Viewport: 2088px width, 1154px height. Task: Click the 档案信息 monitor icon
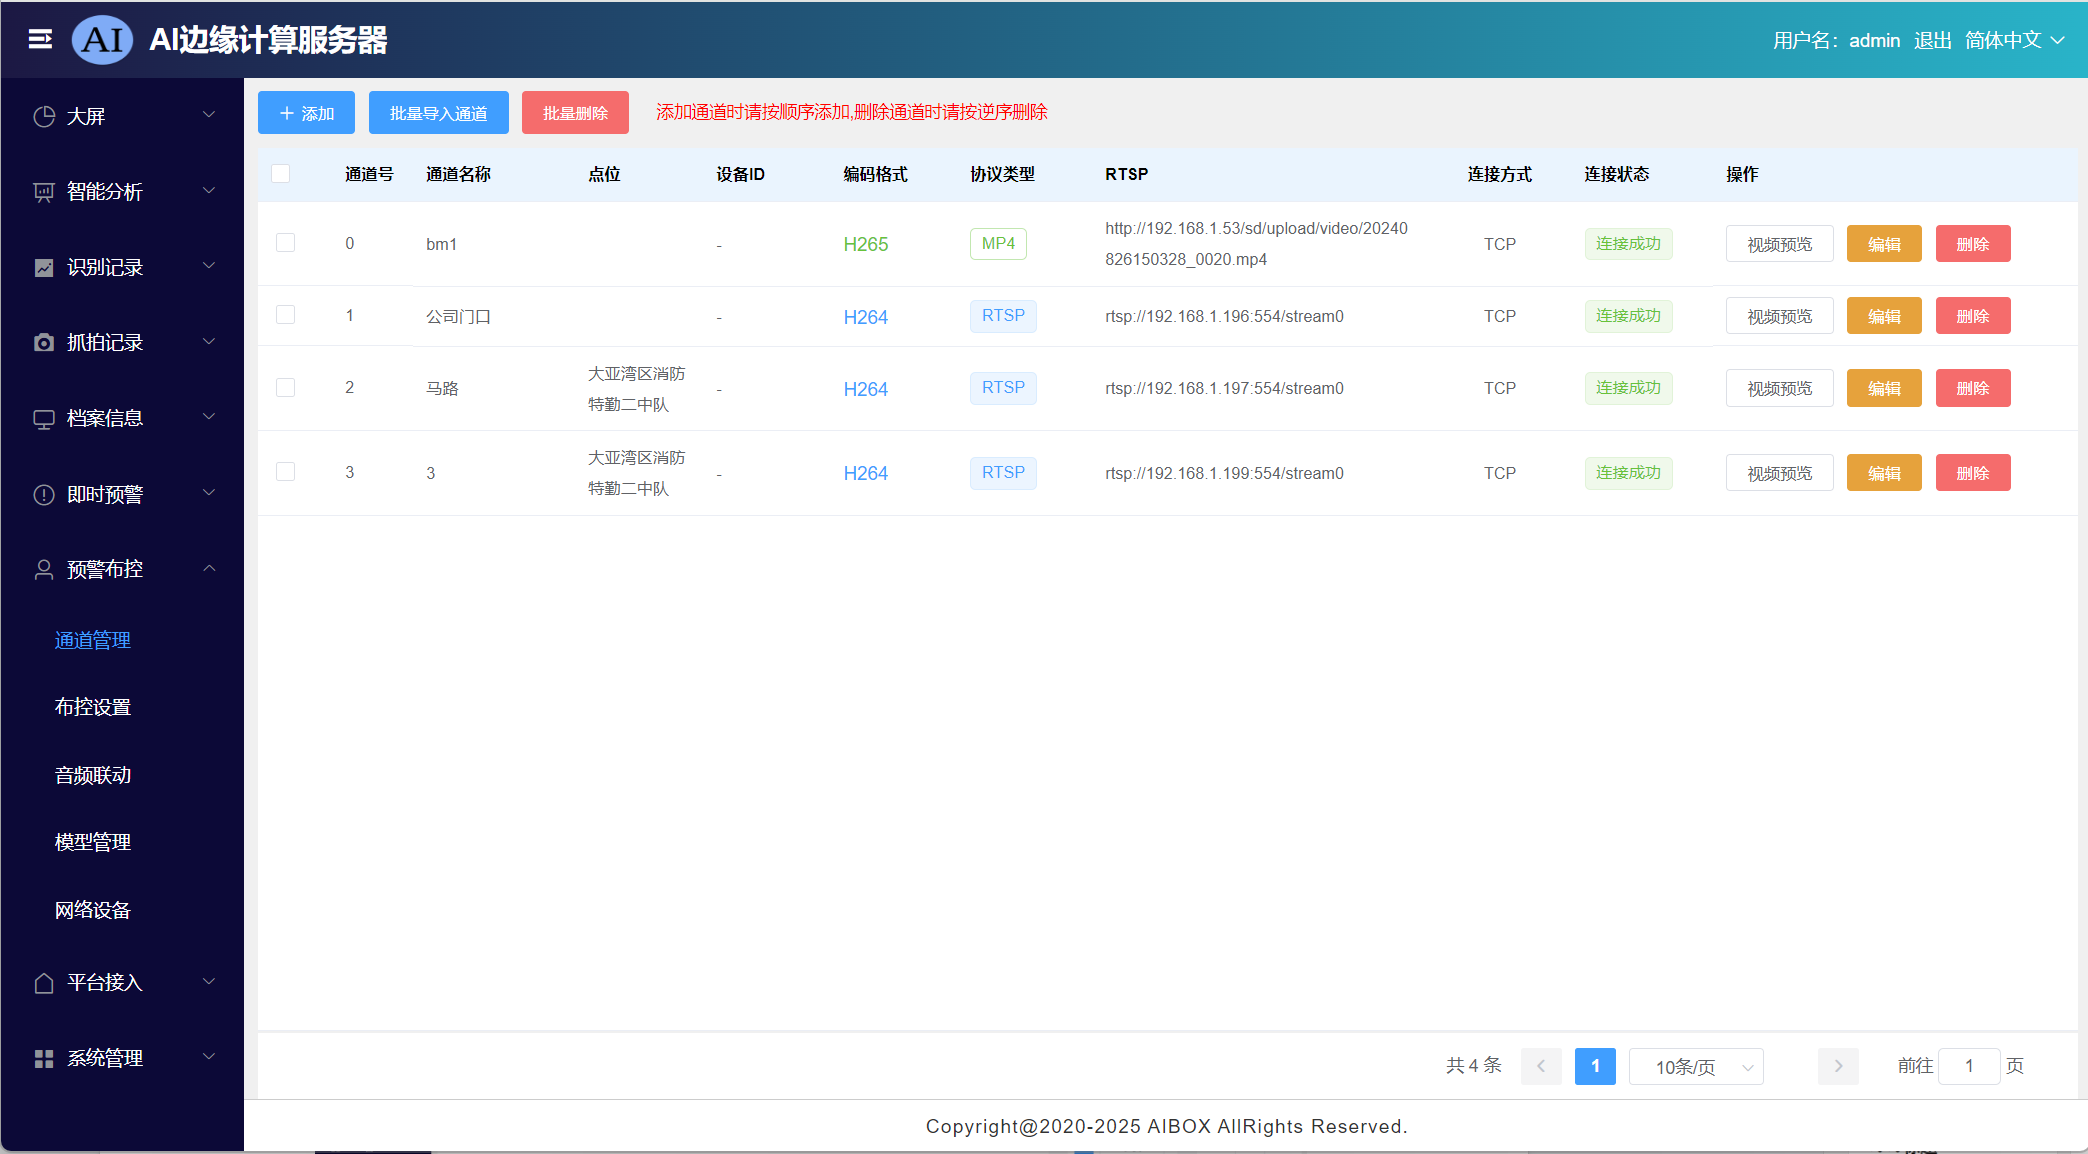(x=44, y=419)
